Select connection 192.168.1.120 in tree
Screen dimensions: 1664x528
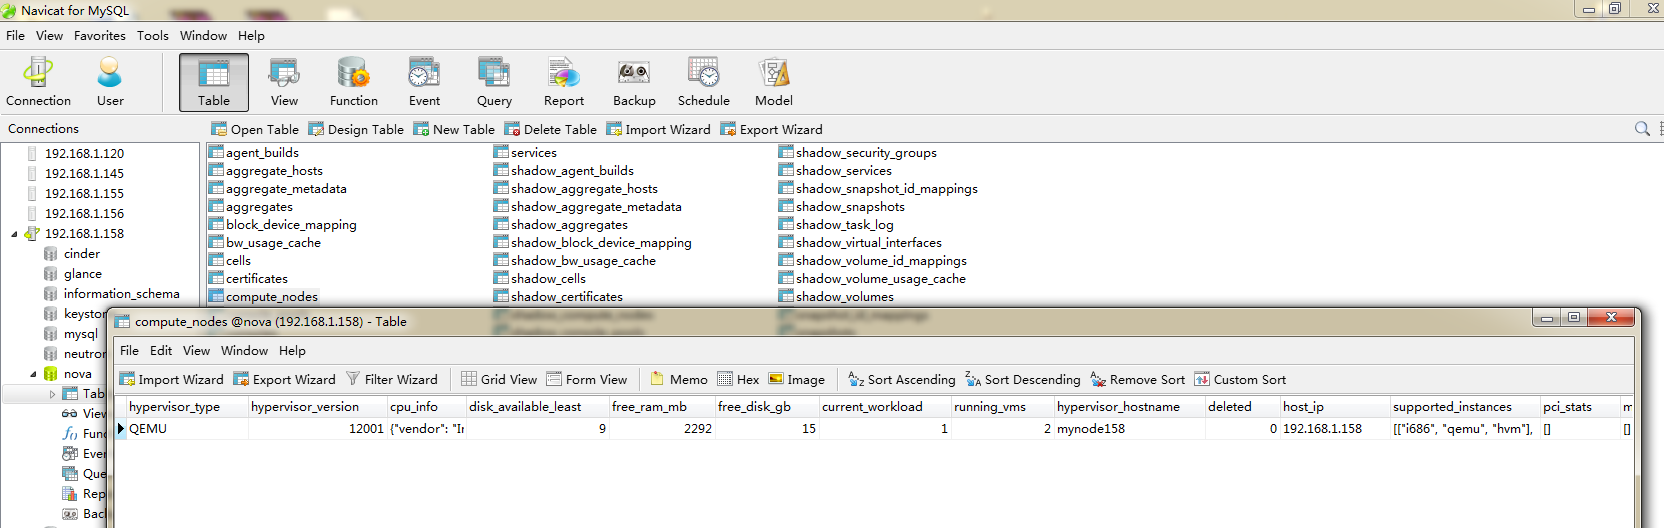click(x=84, y=153)
